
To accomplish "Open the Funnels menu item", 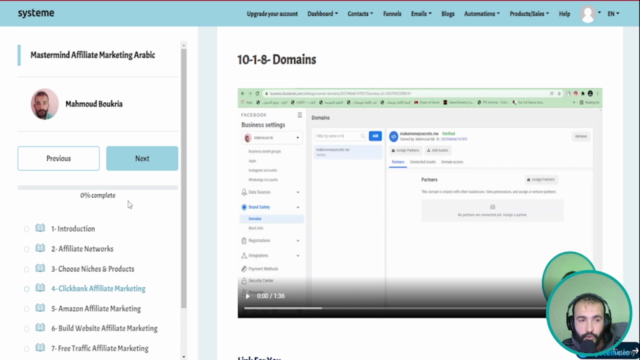I will pos(392,14).
